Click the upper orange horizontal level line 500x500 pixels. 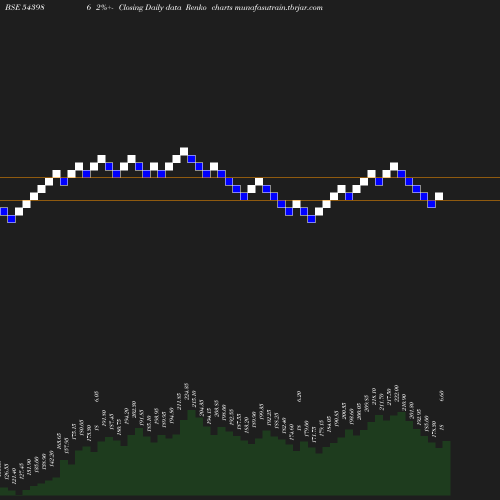pyautogui.click(x=250, y=178)
